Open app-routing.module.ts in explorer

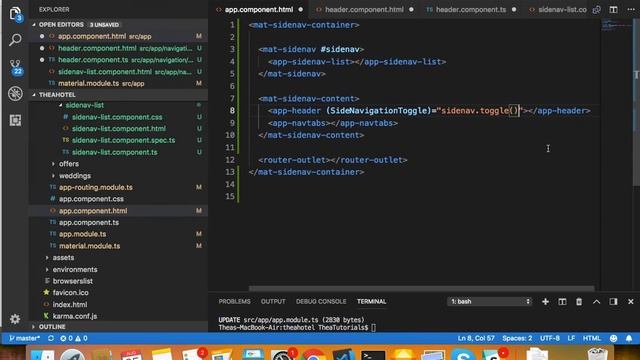[96, 187]
